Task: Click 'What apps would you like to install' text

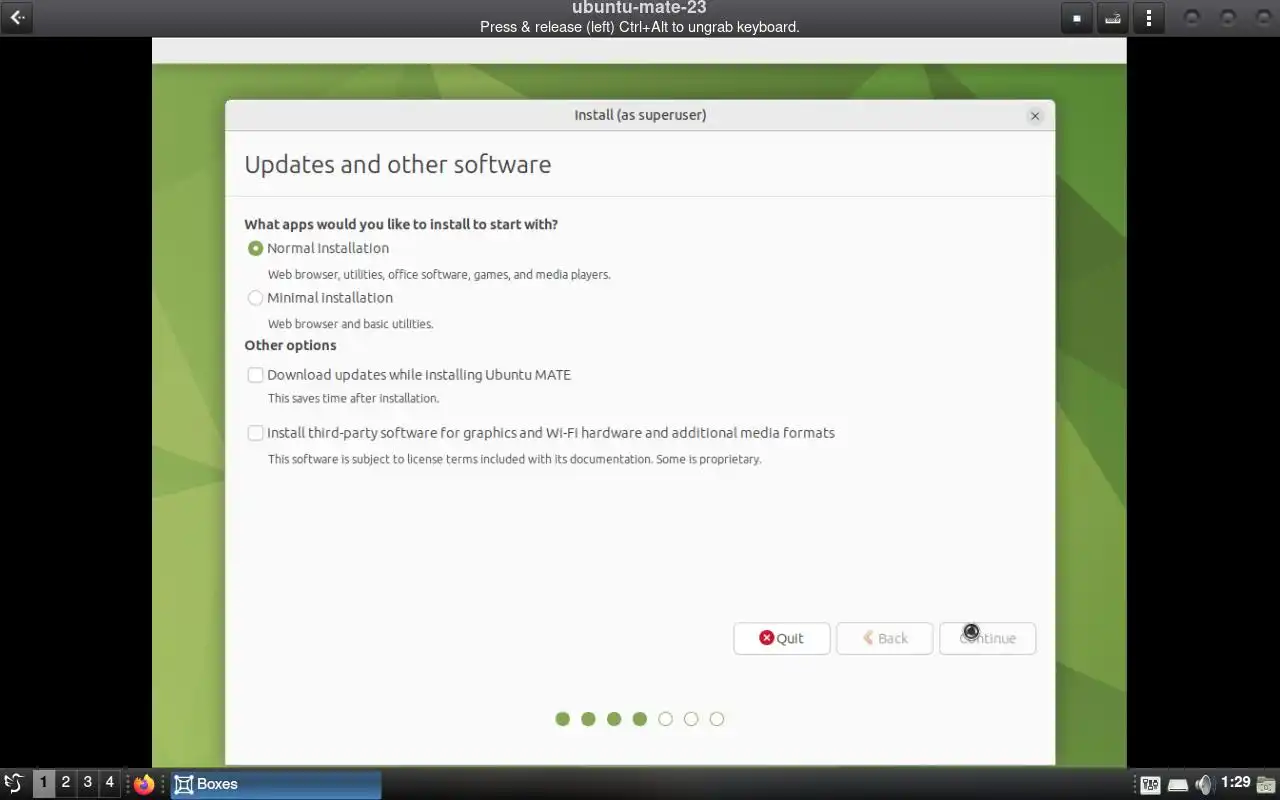Action: point(401,224)
